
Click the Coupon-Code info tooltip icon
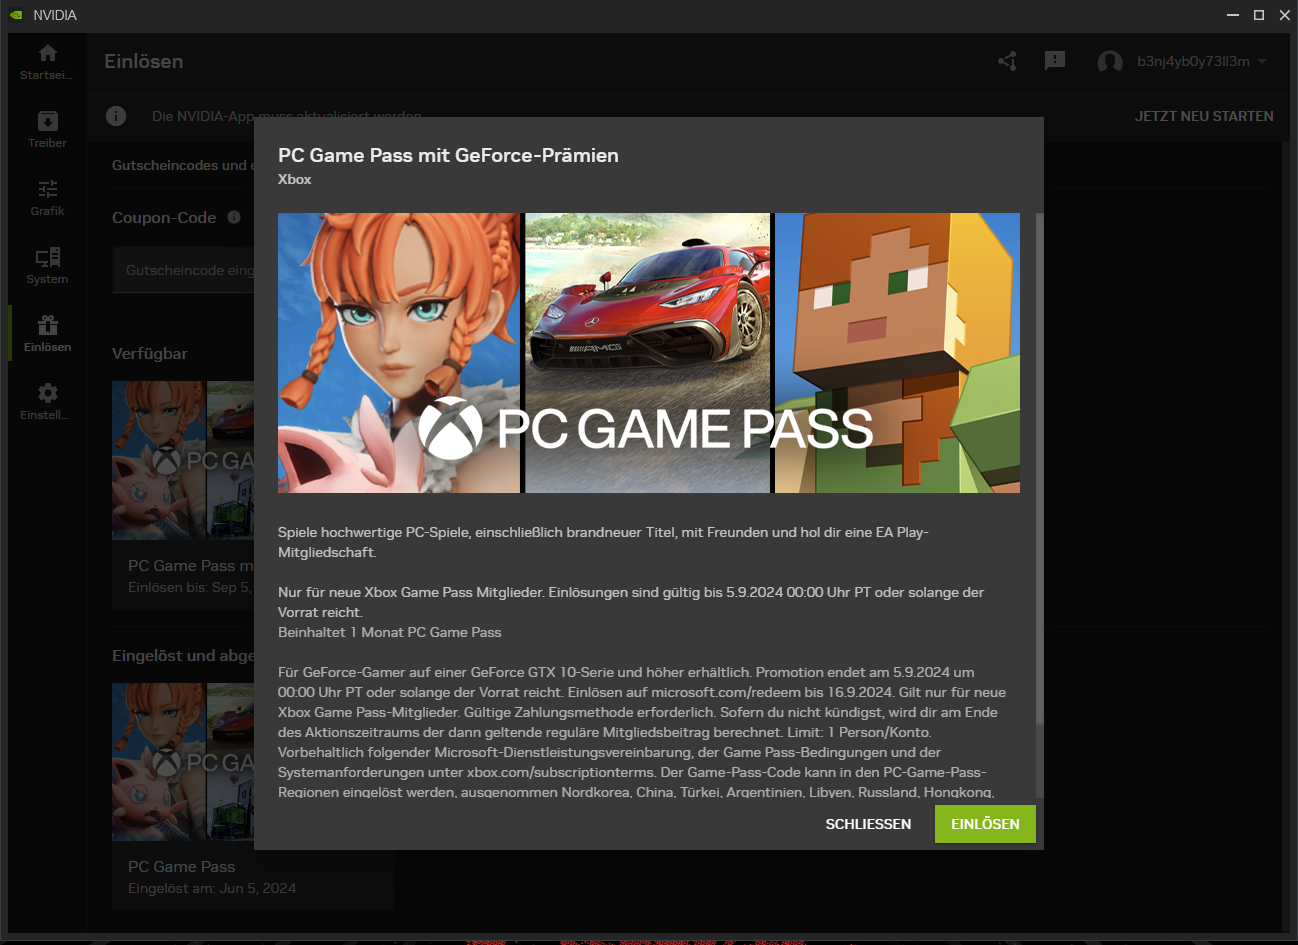coord(234,217)
